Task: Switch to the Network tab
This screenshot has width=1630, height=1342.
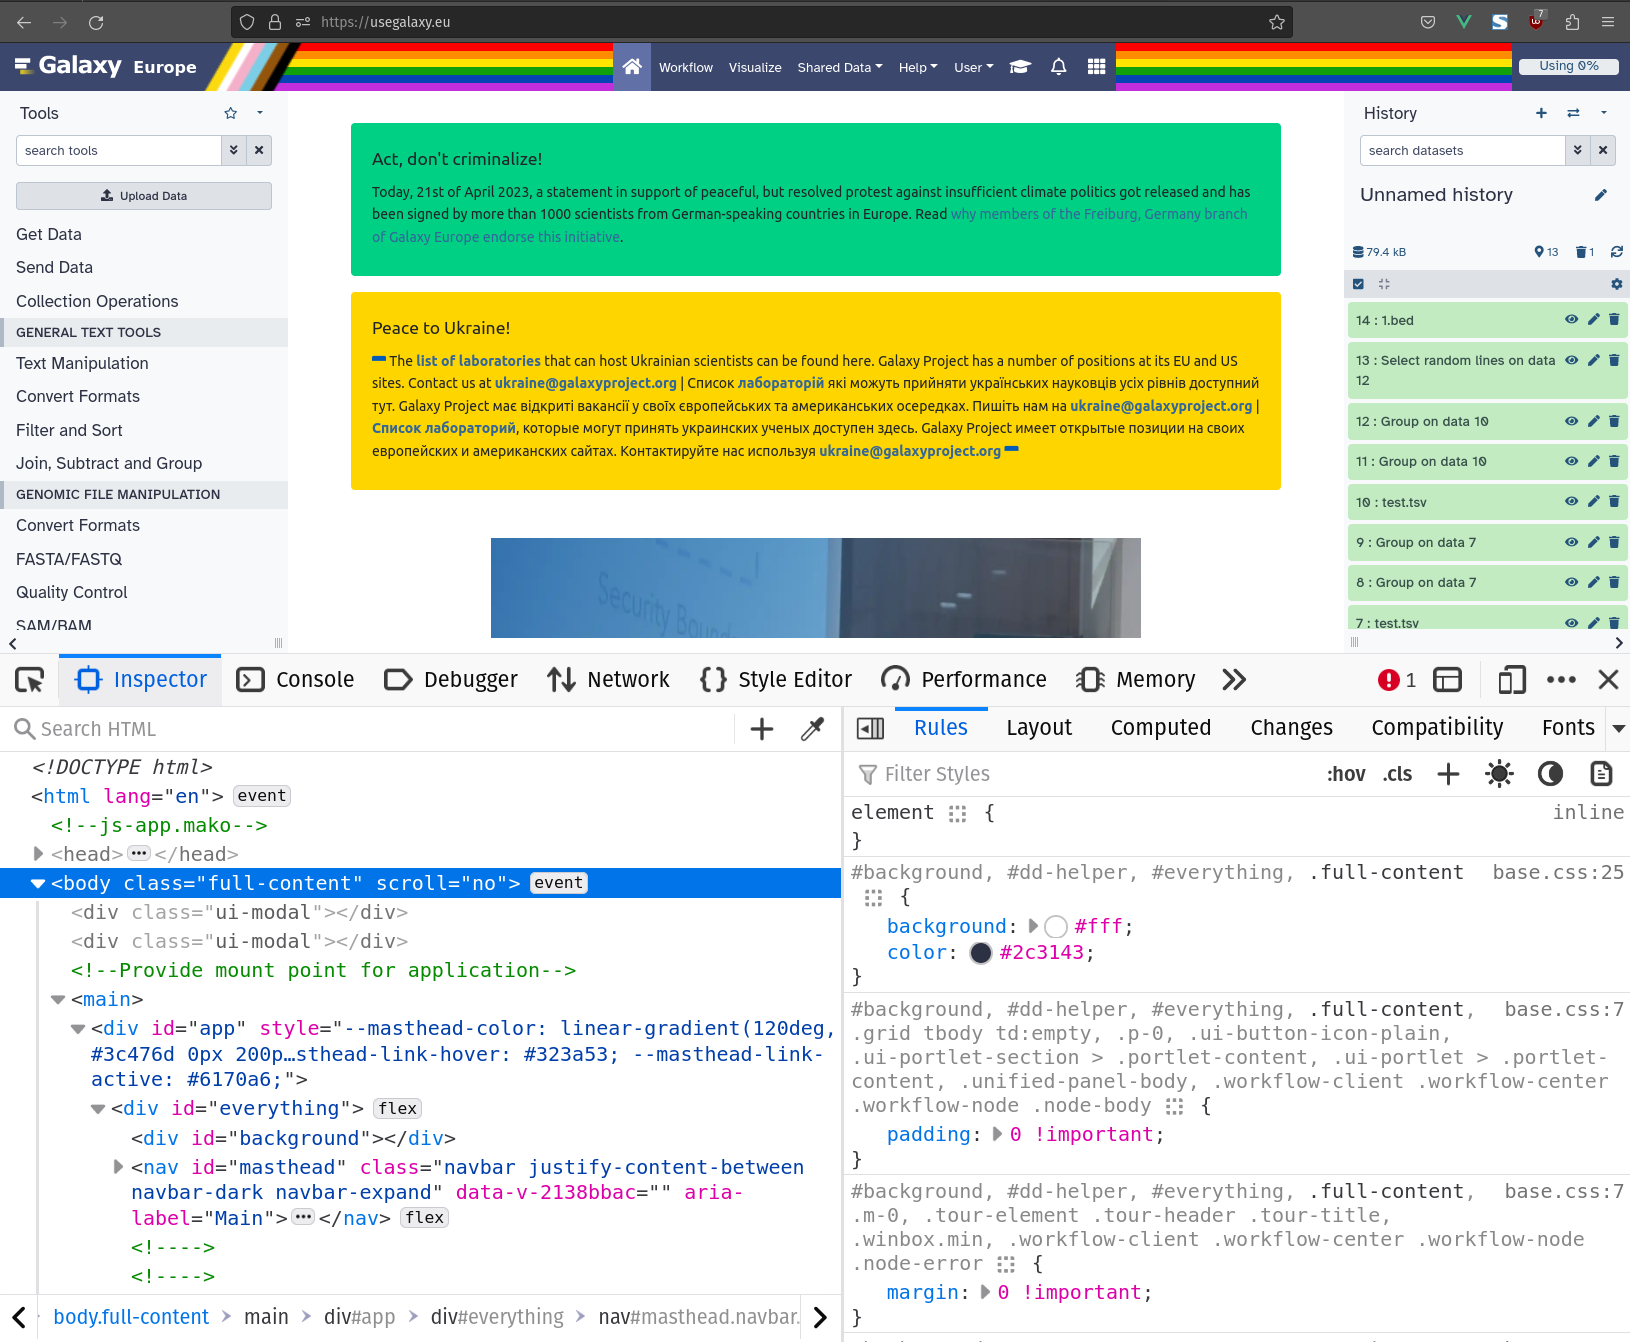Action: click(x=608, y=680)
